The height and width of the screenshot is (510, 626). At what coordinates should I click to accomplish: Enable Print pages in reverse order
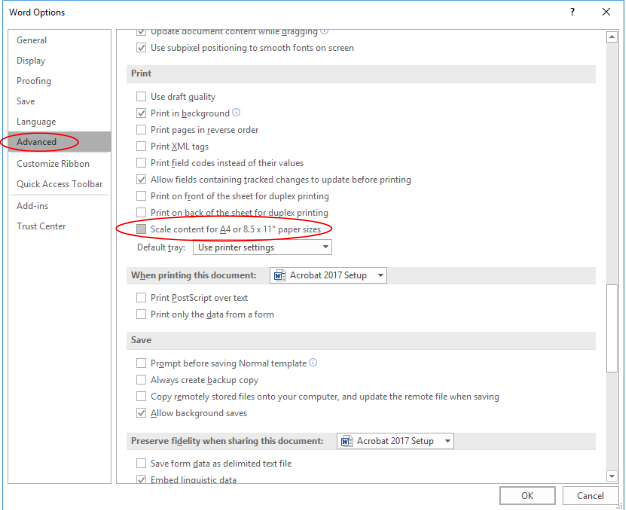141,130
